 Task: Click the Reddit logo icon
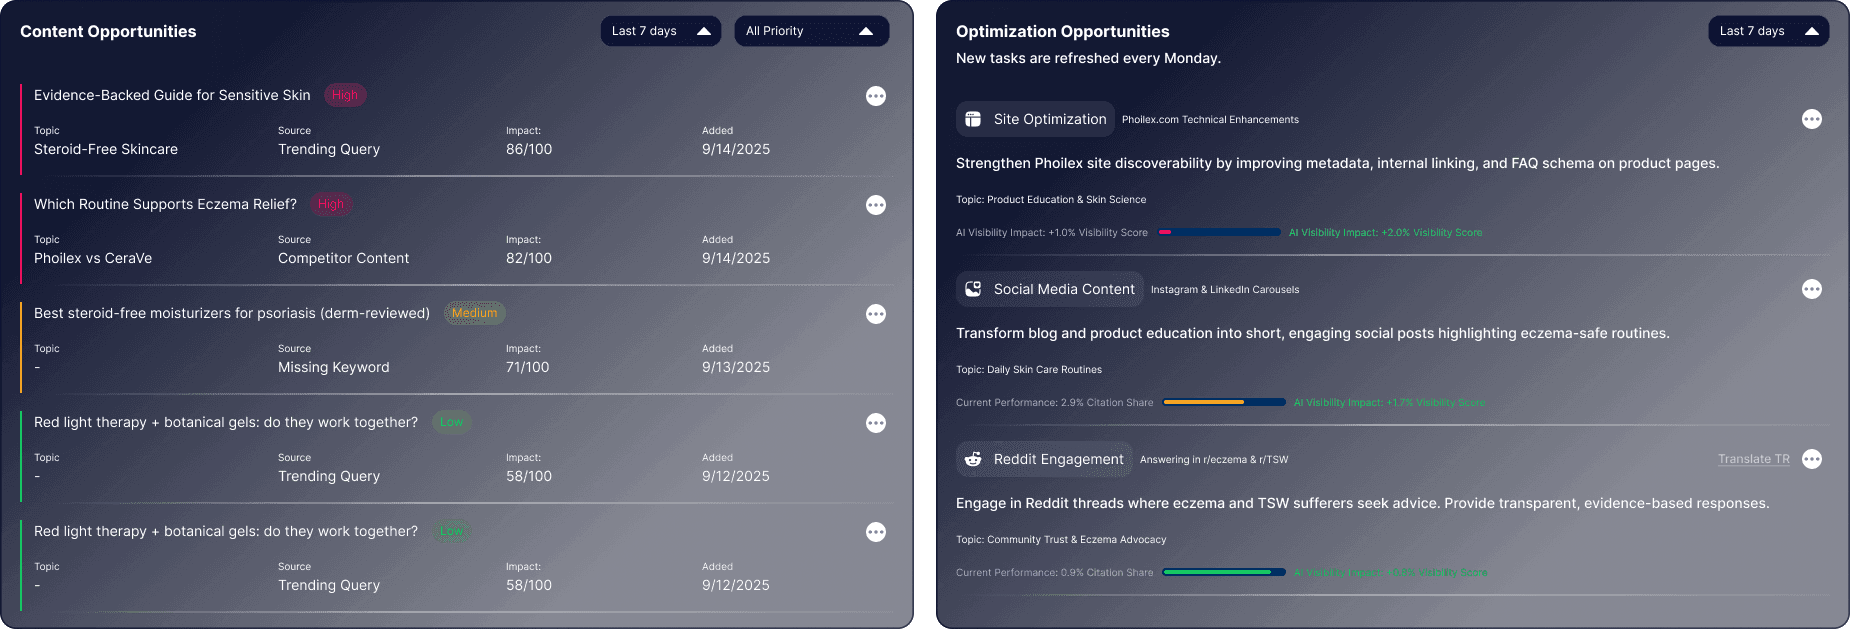click(x=973, y=459)
